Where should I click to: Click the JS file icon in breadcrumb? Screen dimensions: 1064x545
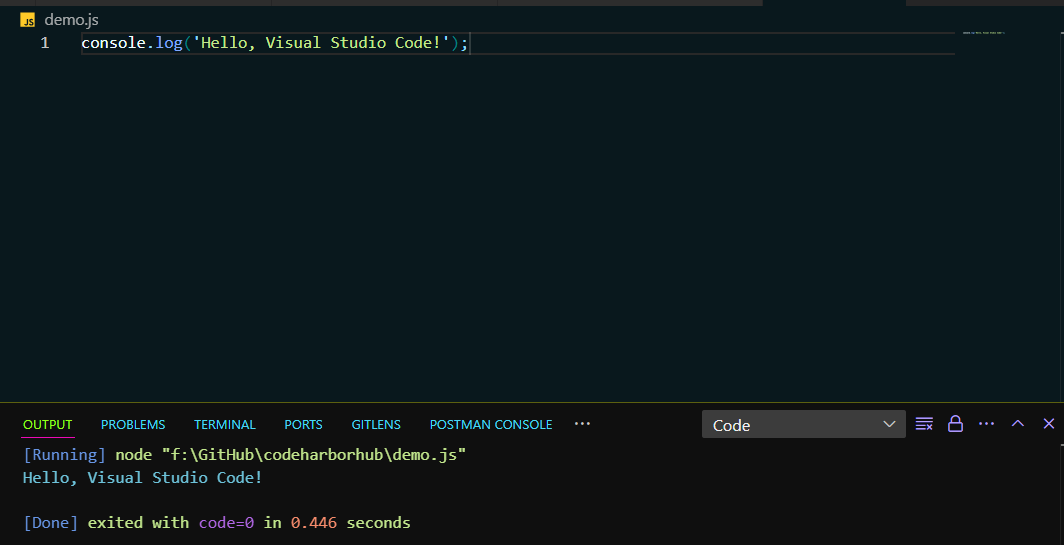click(x=28, y=20)
